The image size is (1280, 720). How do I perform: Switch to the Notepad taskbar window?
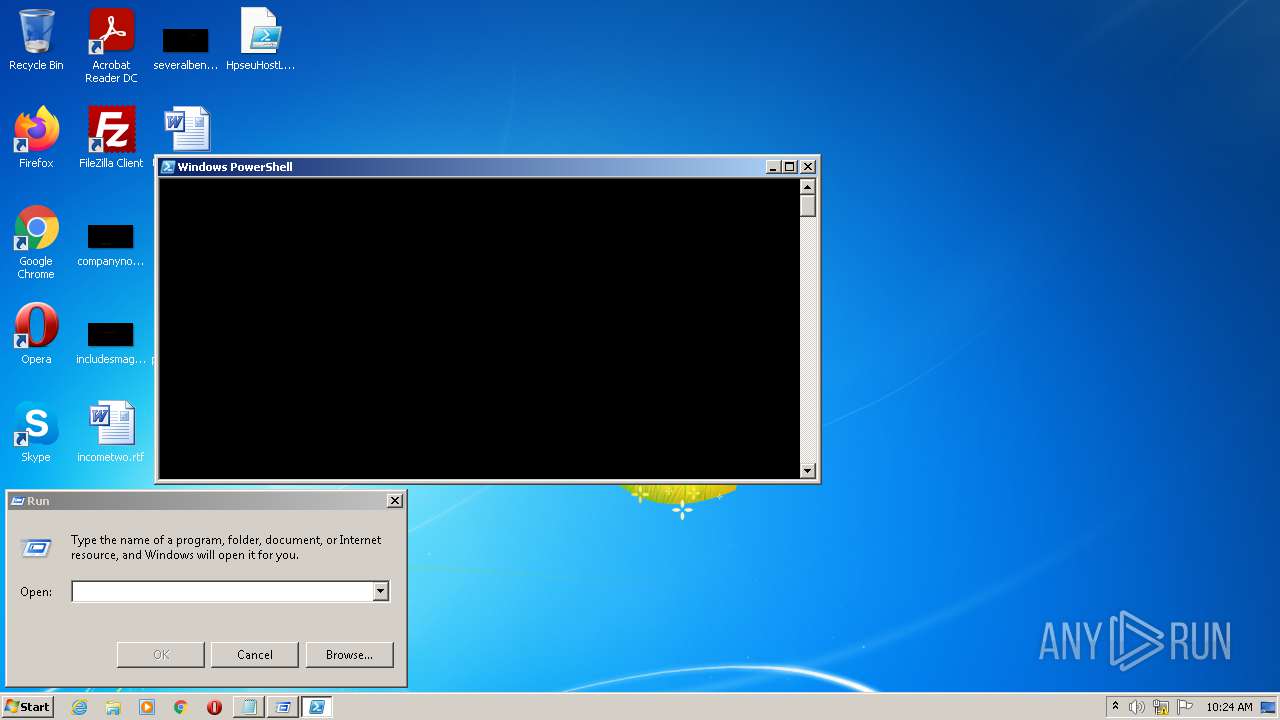pos(248,707)
